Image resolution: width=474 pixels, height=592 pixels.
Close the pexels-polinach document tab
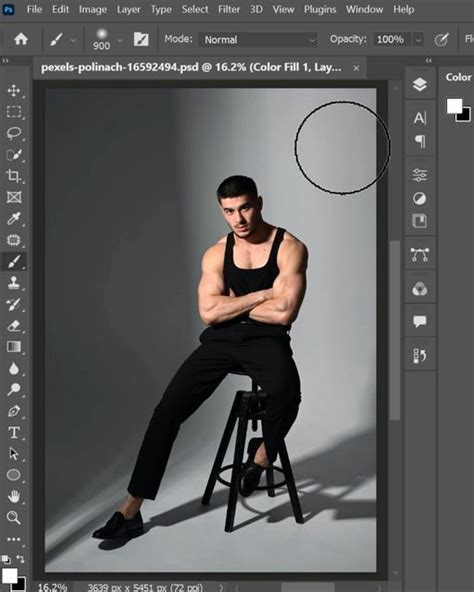tap(356, 68)
